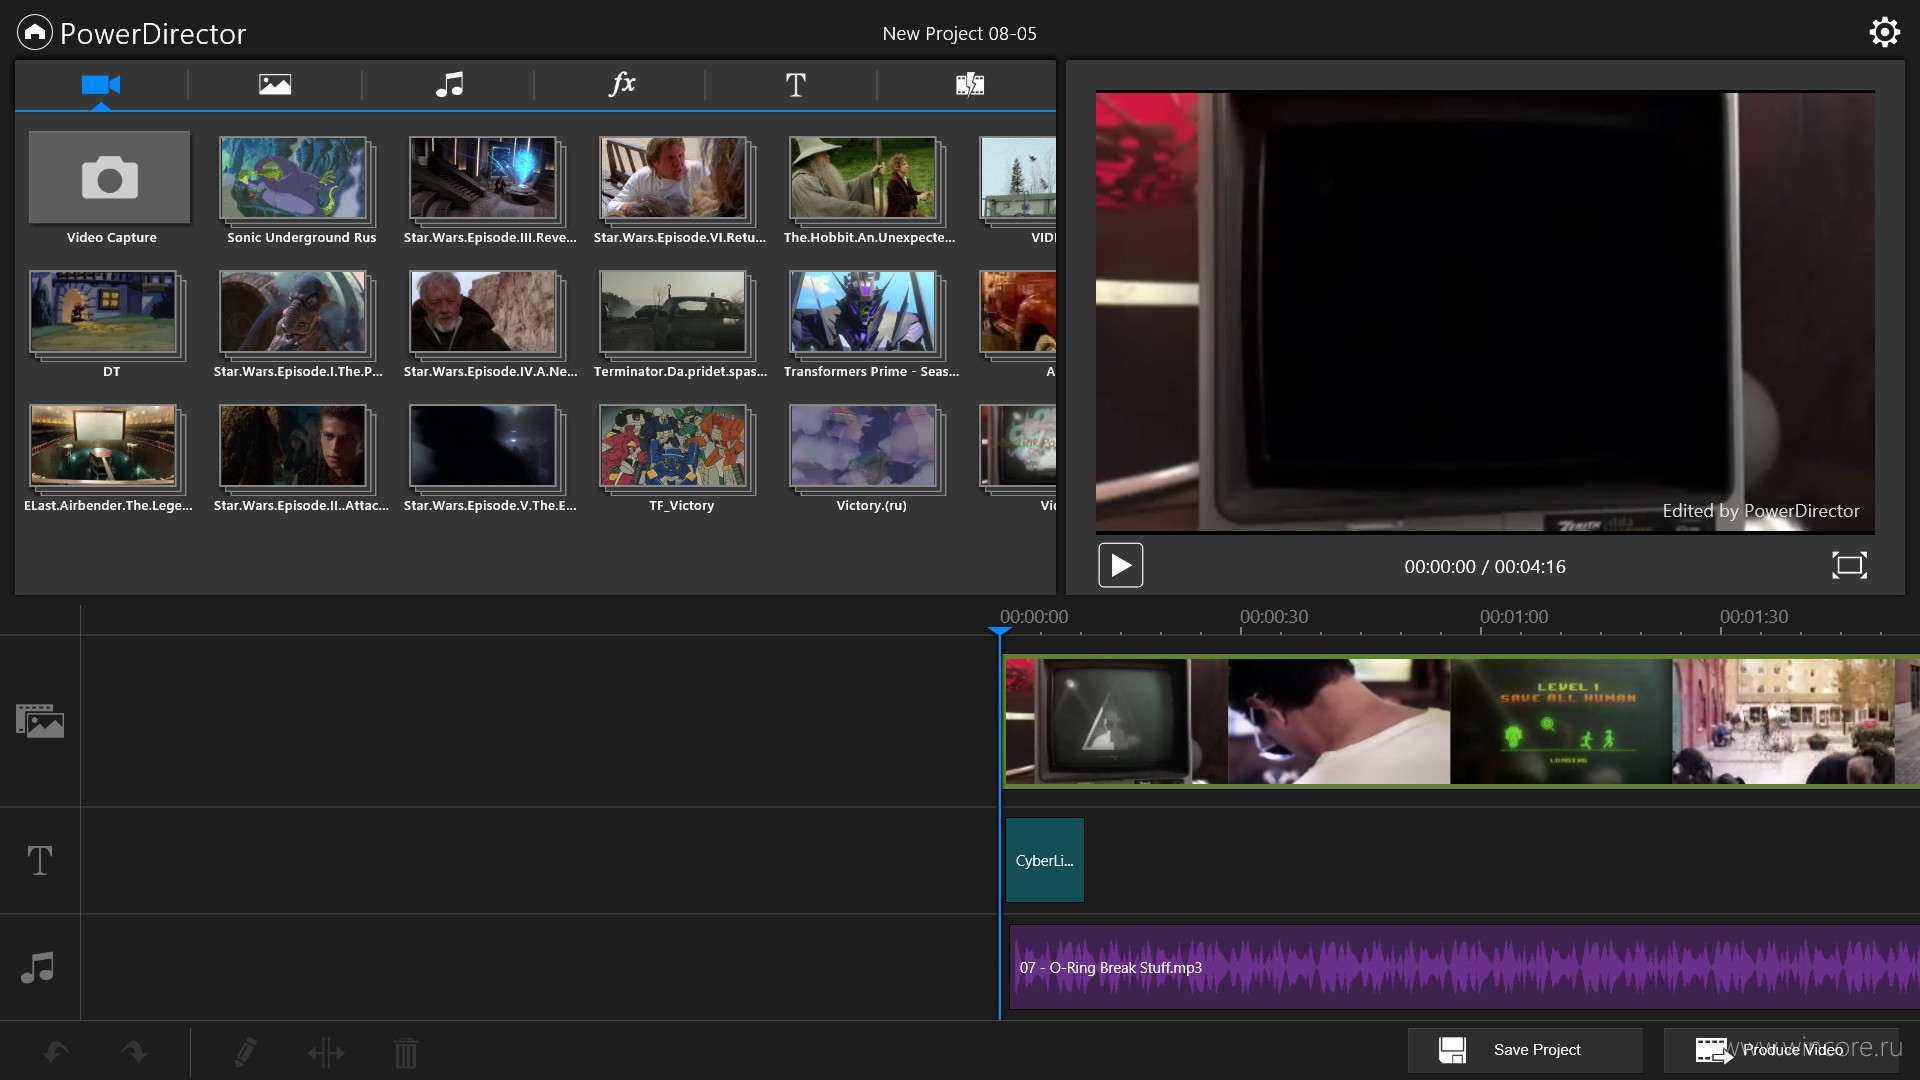This screenshot has height=1080, width=1920.
Task: Split the clip with split icon
Action: point(326,1052)
